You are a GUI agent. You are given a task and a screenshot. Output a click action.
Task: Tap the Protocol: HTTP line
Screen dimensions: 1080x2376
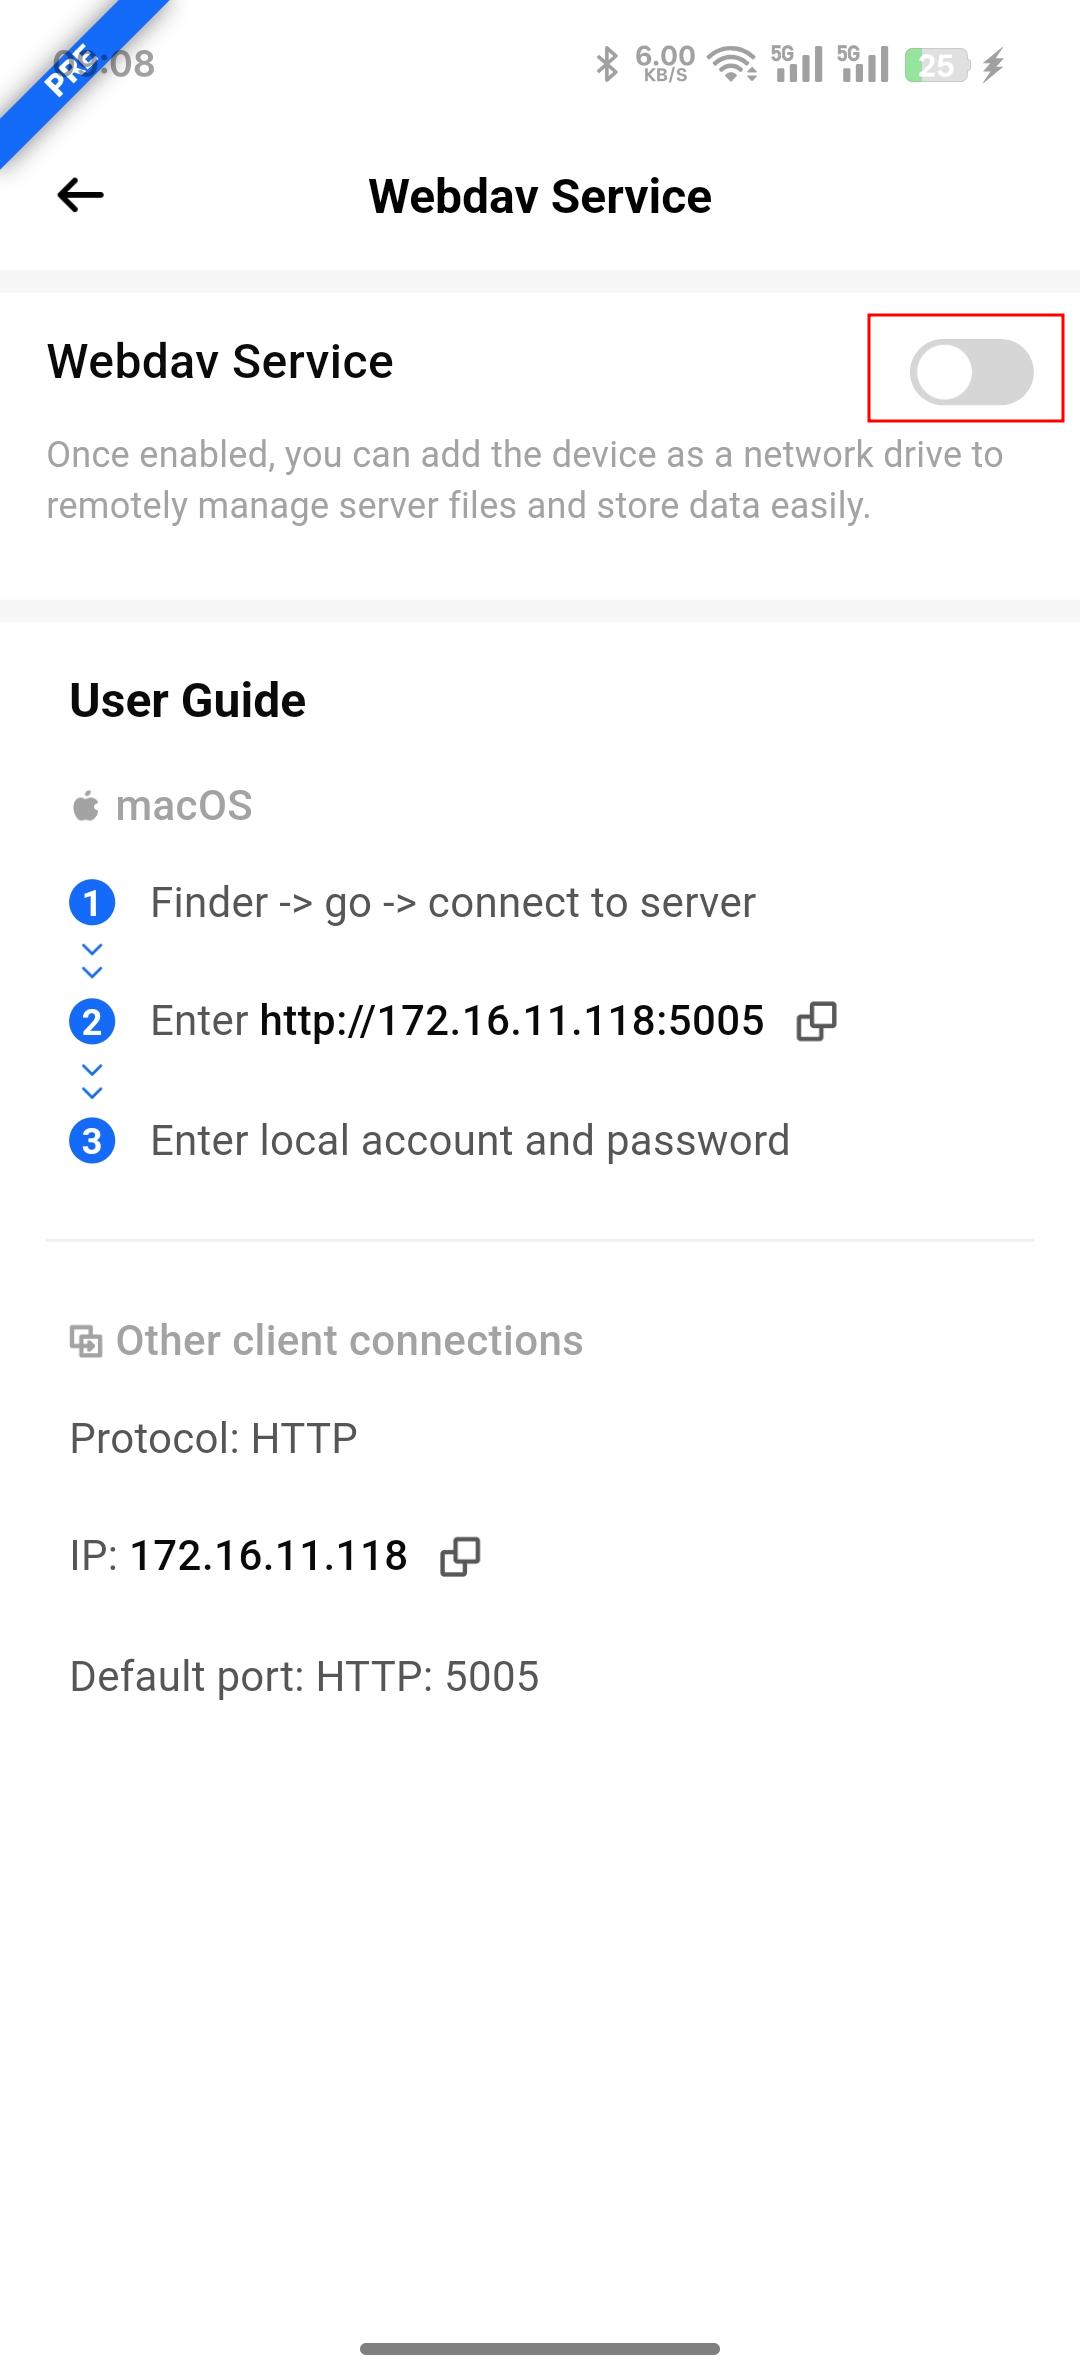[214, 1439]
